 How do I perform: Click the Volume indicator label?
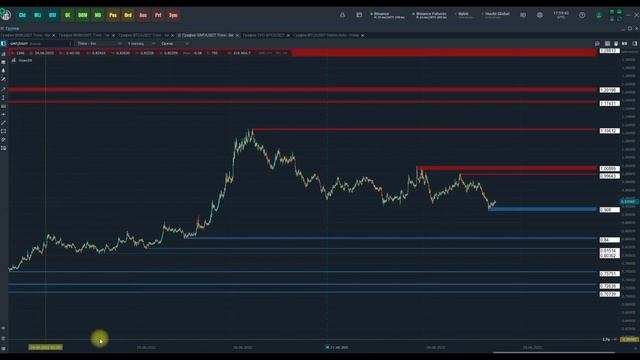(25, 60)
